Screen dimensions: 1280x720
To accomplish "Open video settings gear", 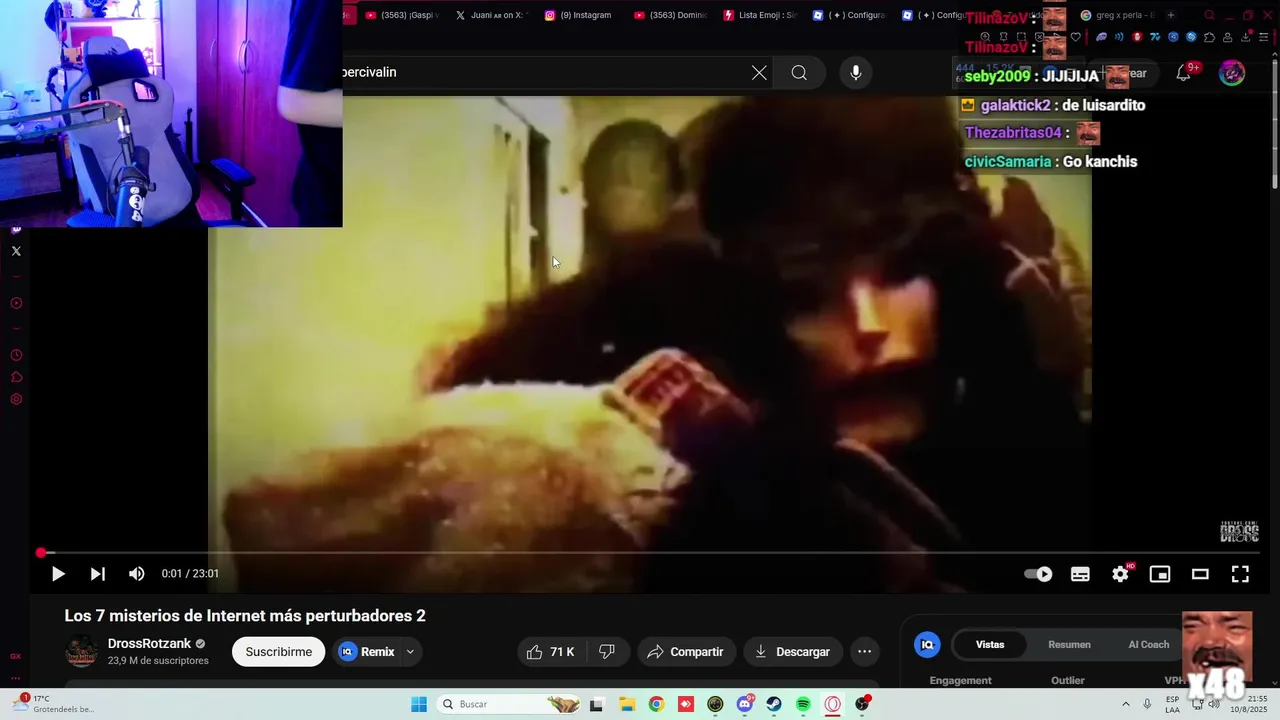I will pyautogui.click(x=1120, y=574).
